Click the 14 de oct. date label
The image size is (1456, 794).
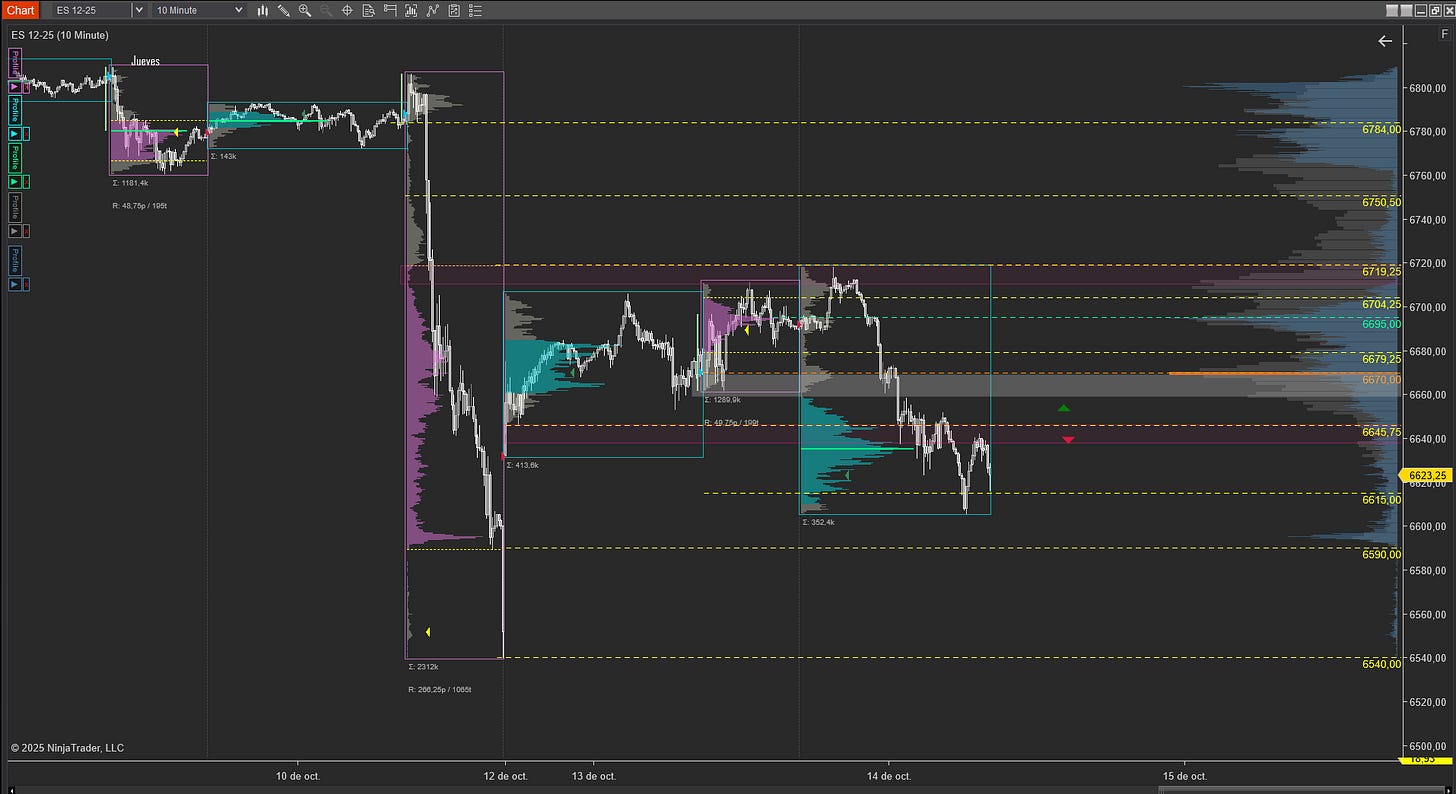889,776
